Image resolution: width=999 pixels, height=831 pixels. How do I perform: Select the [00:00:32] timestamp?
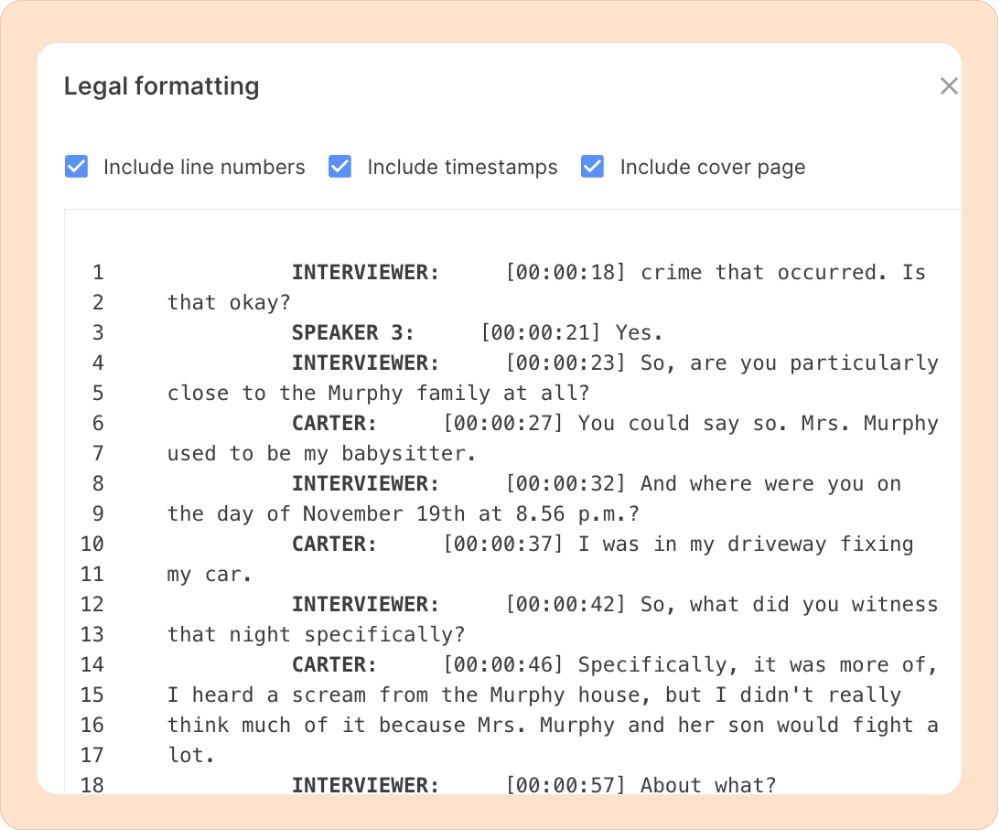click(x=565, y=484)
